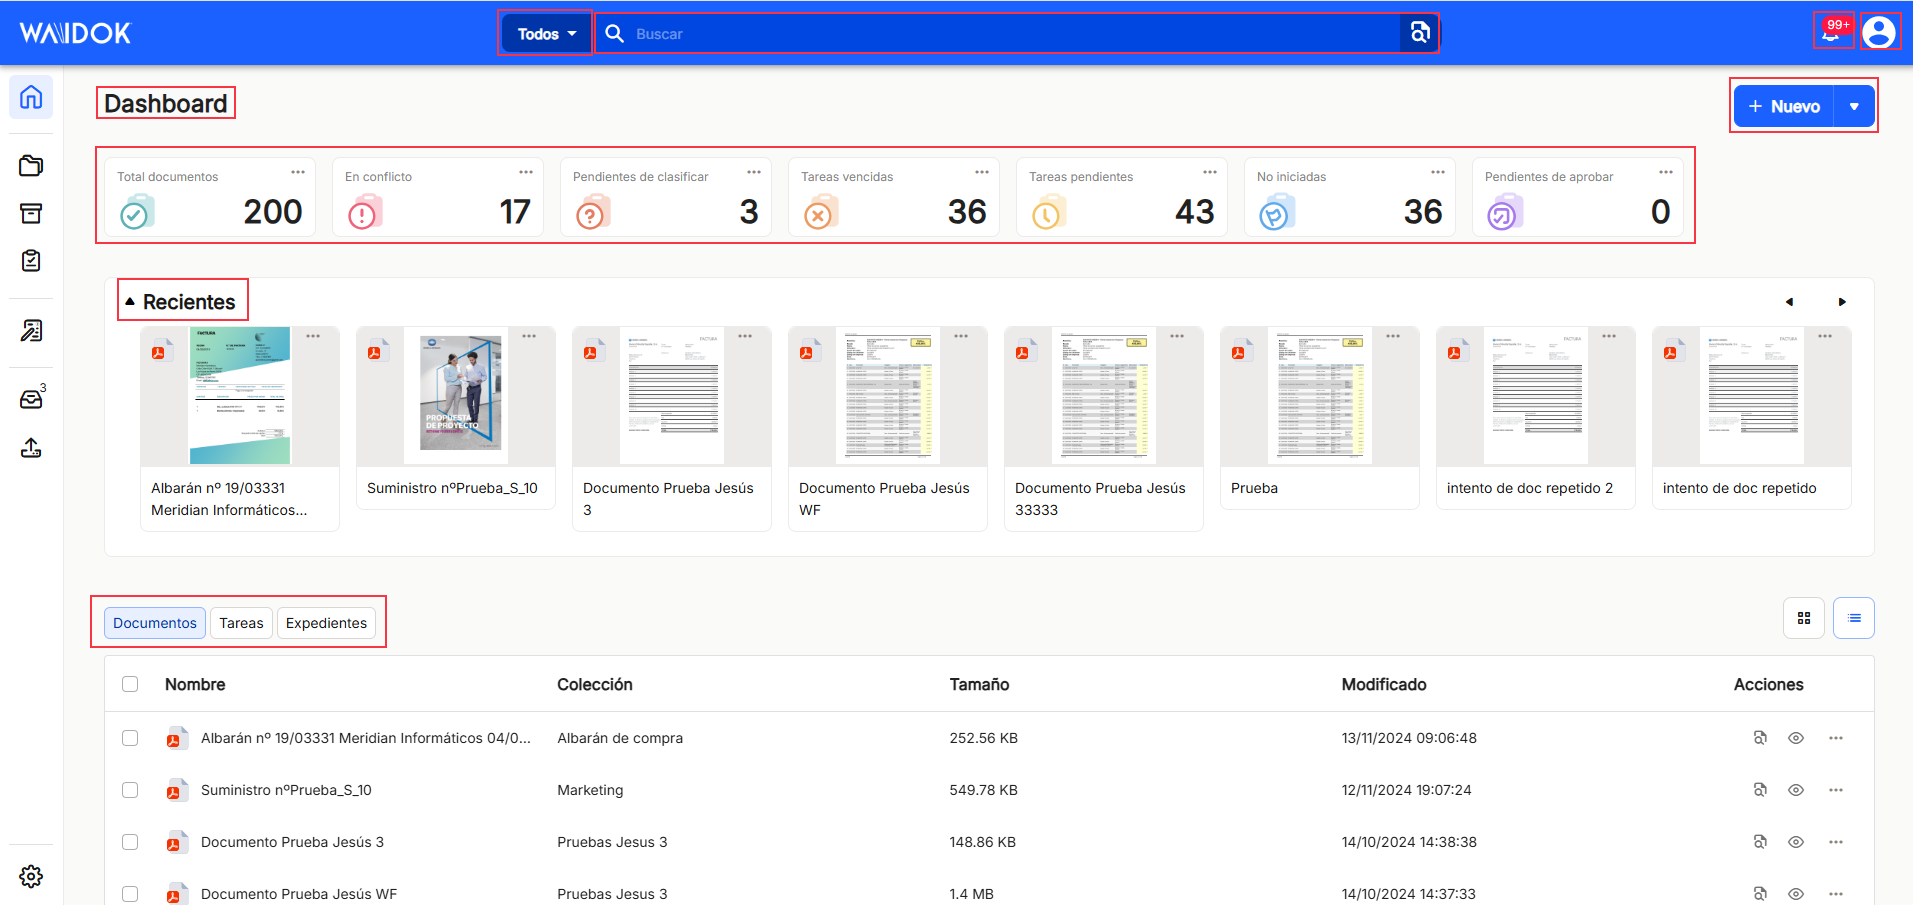Sort table by Modificado column header

pyautogui.click(x=1384, y=684)
